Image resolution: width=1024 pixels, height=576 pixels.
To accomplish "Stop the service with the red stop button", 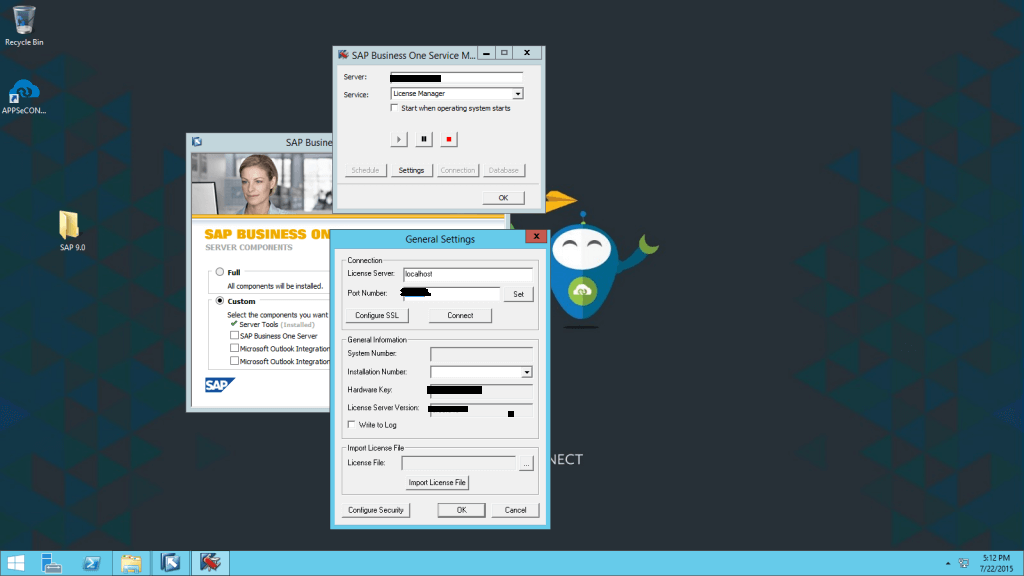I will tap(449, 139).
